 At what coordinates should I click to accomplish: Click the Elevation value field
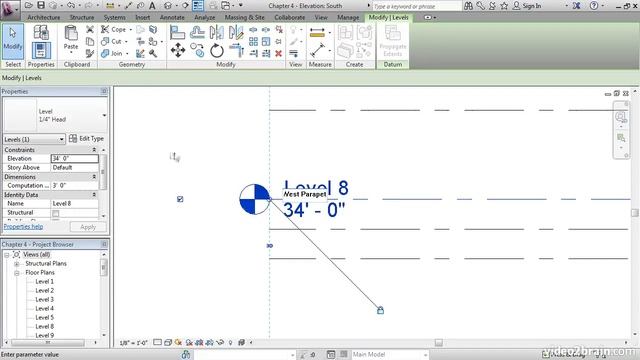[75, 158]
